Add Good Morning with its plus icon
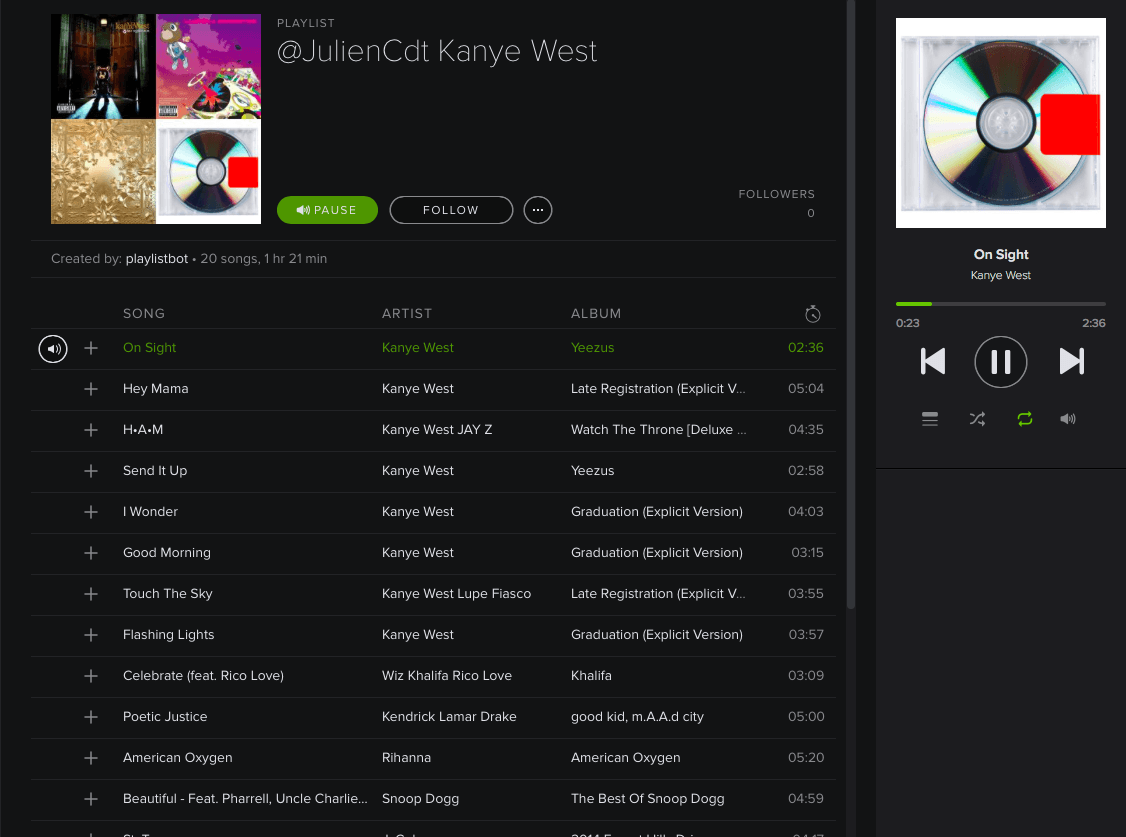 [91, 553]
